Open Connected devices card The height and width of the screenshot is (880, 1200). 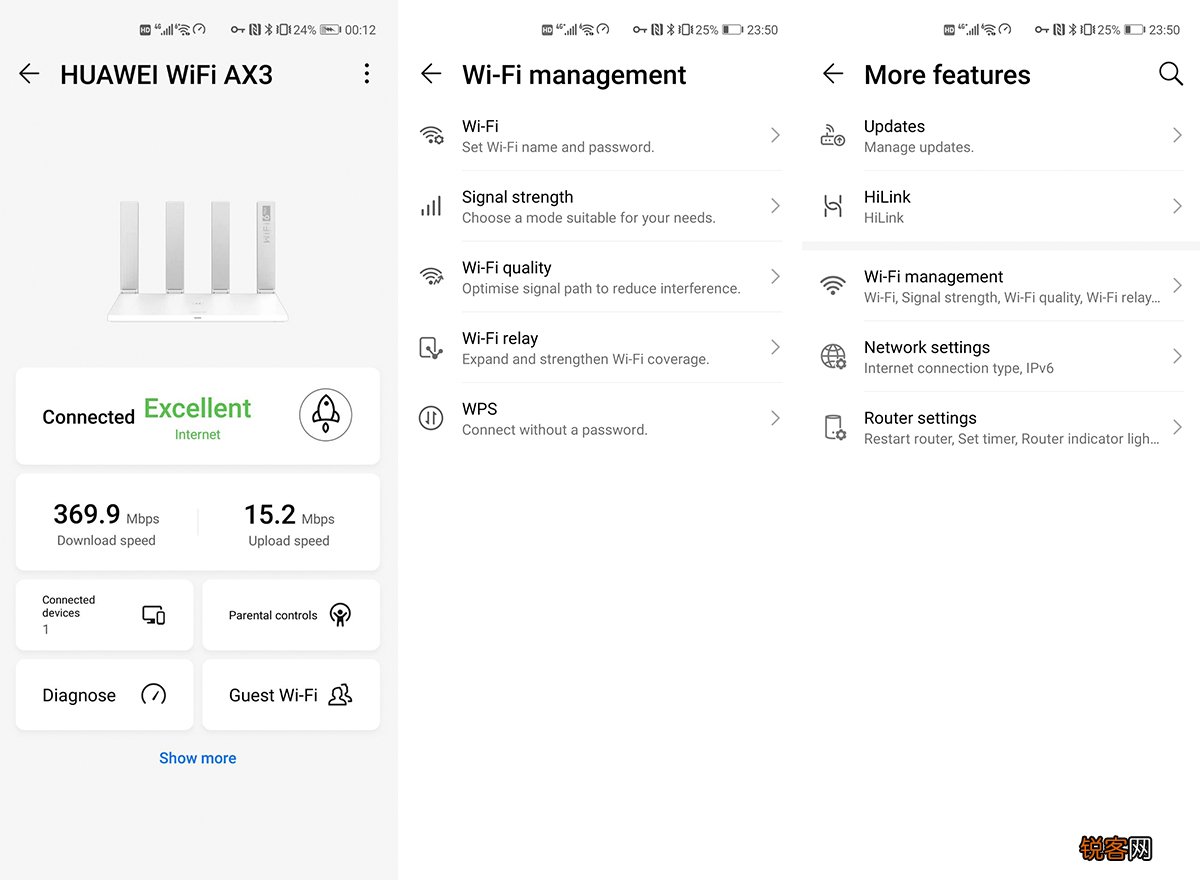point(104,615)
